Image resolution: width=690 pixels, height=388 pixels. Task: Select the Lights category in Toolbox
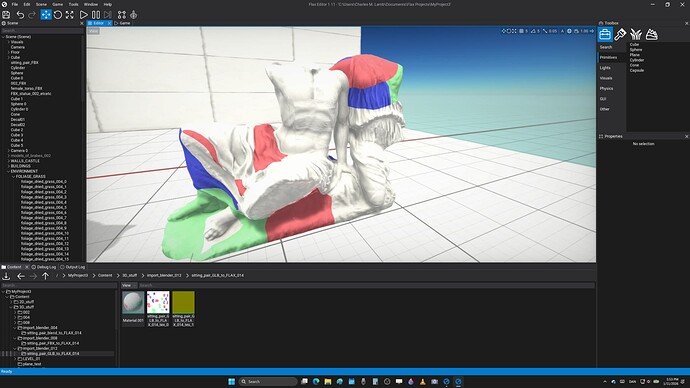tap(605, 68)
